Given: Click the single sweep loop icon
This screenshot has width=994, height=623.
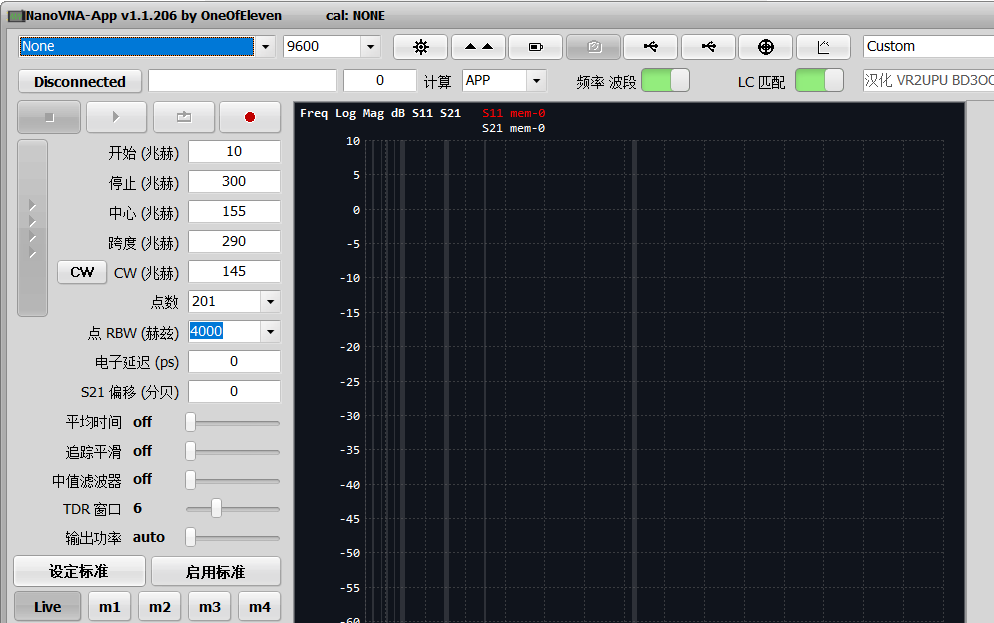Looking at the screenshot, I should pos(183,117).
